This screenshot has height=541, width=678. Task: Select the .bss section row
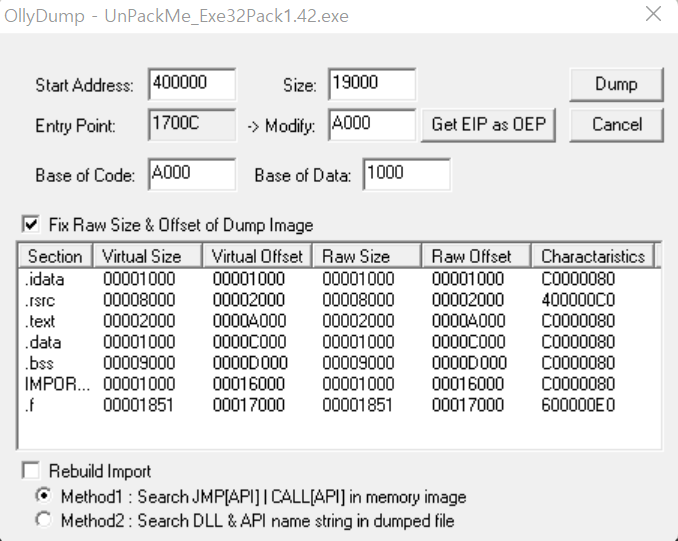(x=339, y=363)
